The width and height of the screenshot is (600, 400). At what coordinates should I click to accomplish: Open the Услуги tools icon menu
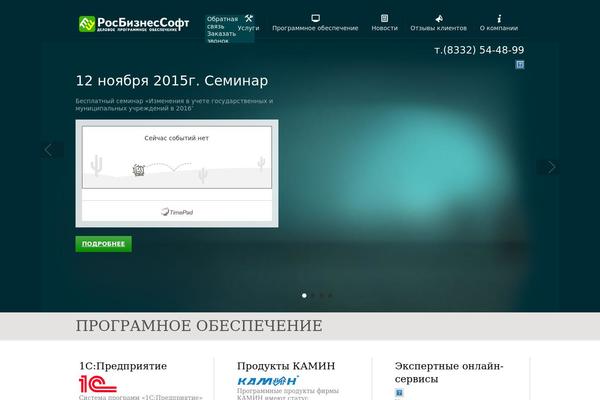pyautogui.click(x=249, y=18)
